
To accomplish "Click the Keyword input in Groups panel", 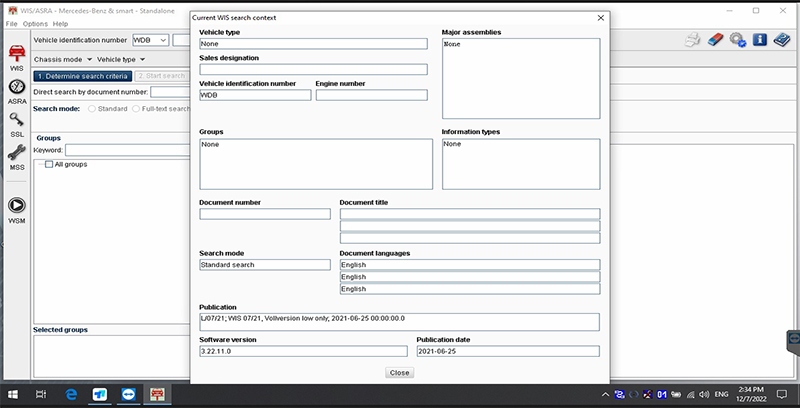I will pos(128,150).
